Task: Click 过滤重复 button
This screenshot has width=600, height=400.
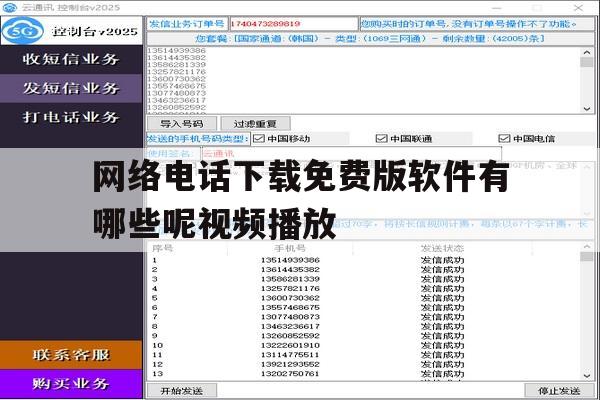Action: click(x=255, y=124)
